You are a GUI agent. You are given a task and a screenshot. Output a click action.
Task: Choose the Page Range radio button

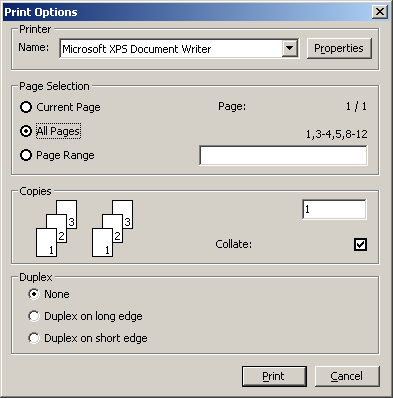click(x=26, y=155)
